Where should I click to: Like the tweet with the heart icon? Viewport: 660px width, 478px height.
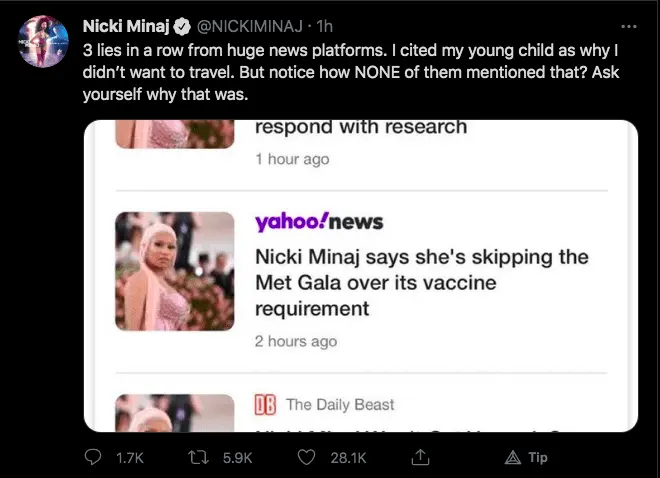click(x=310, y=457)
